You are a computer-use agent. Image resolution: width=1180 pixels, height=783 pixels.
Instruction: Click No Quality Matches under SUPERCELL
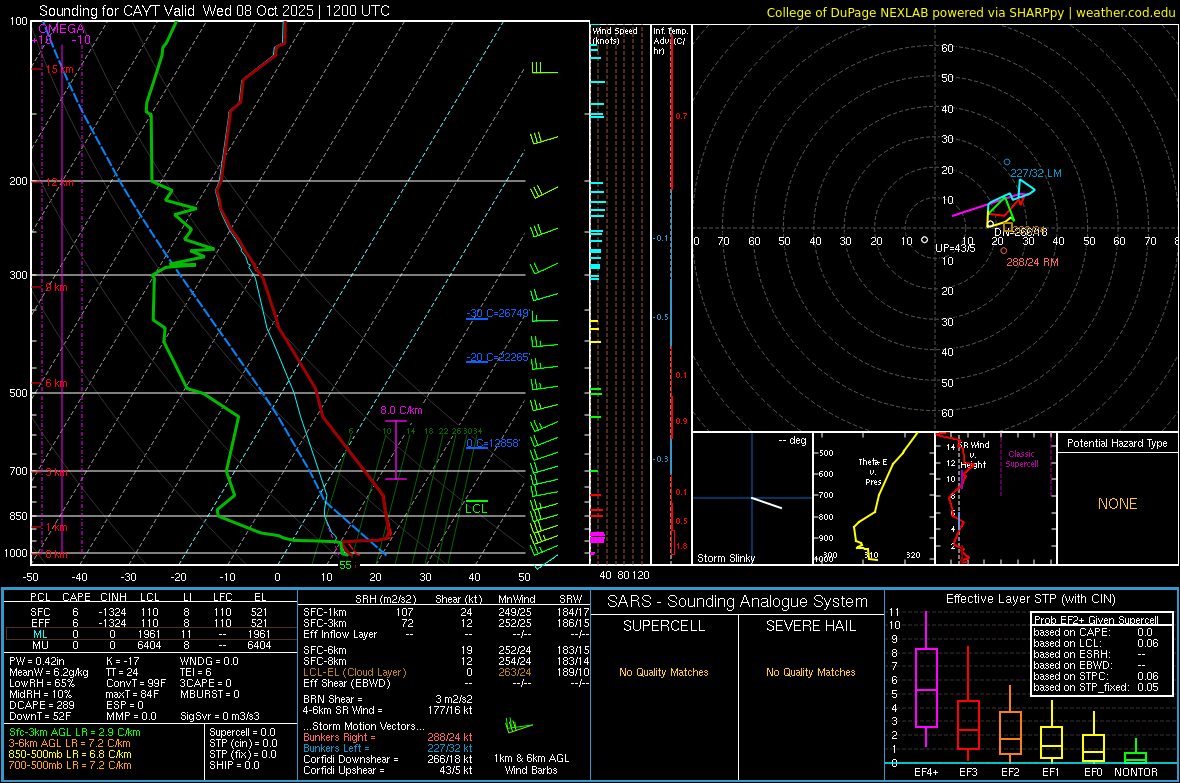click(x=664, y=672)
